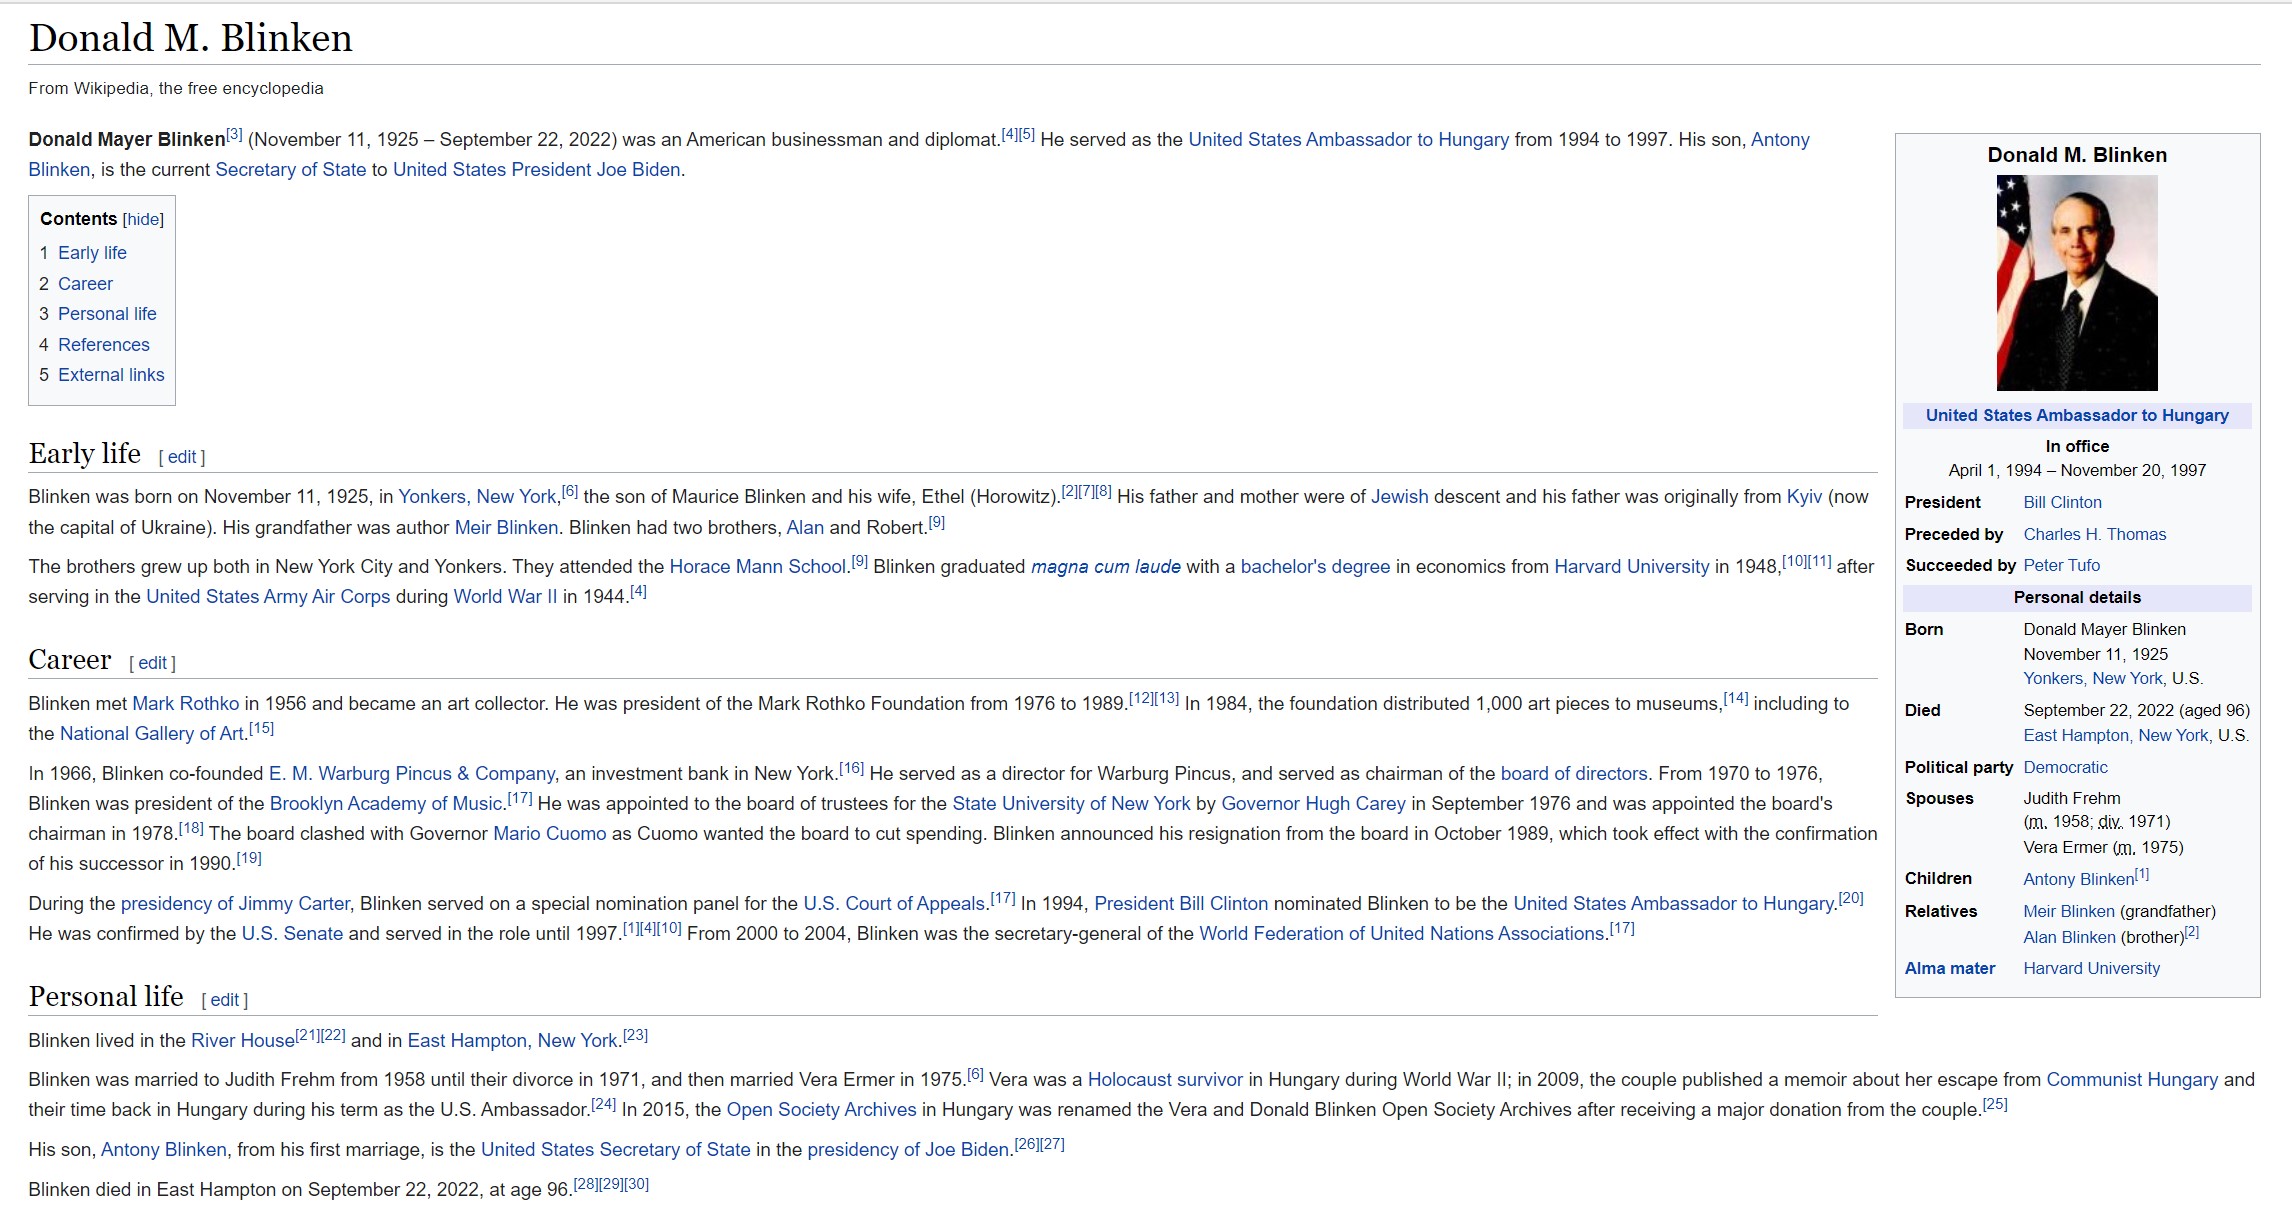Edit the Personal life section
This screenshot has height=1212, width=2292.
(225, 1000)
